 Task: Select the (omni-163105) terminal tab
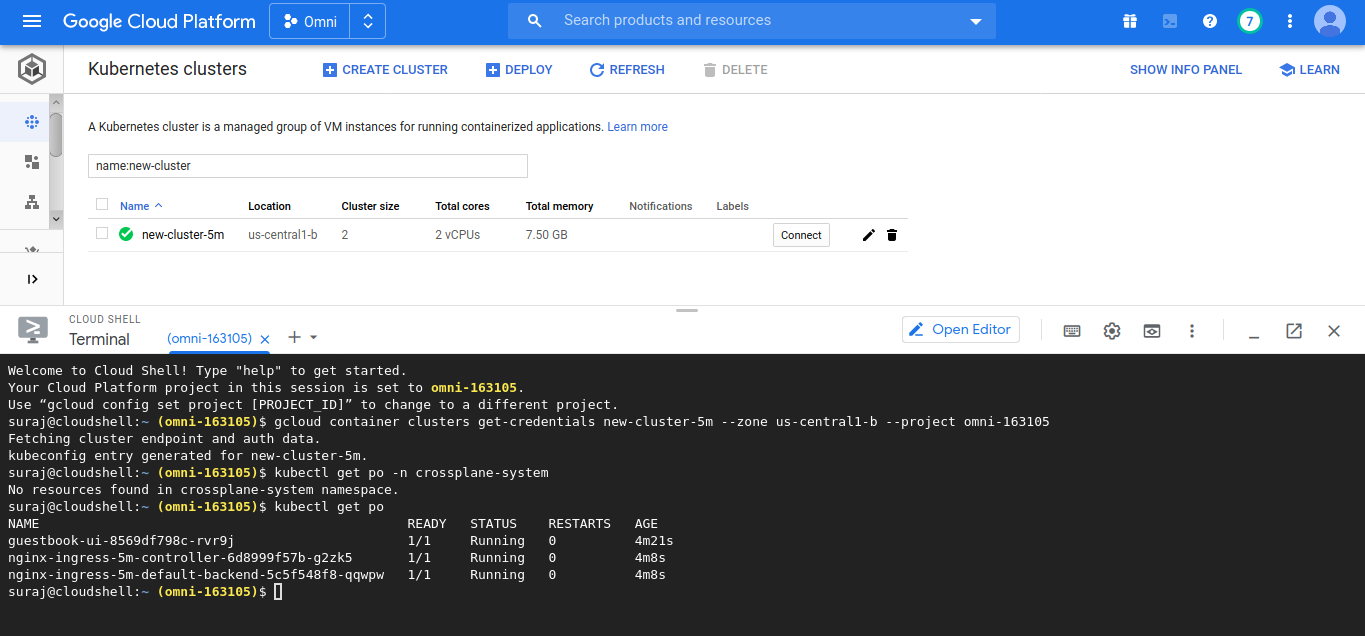point(209,339)
